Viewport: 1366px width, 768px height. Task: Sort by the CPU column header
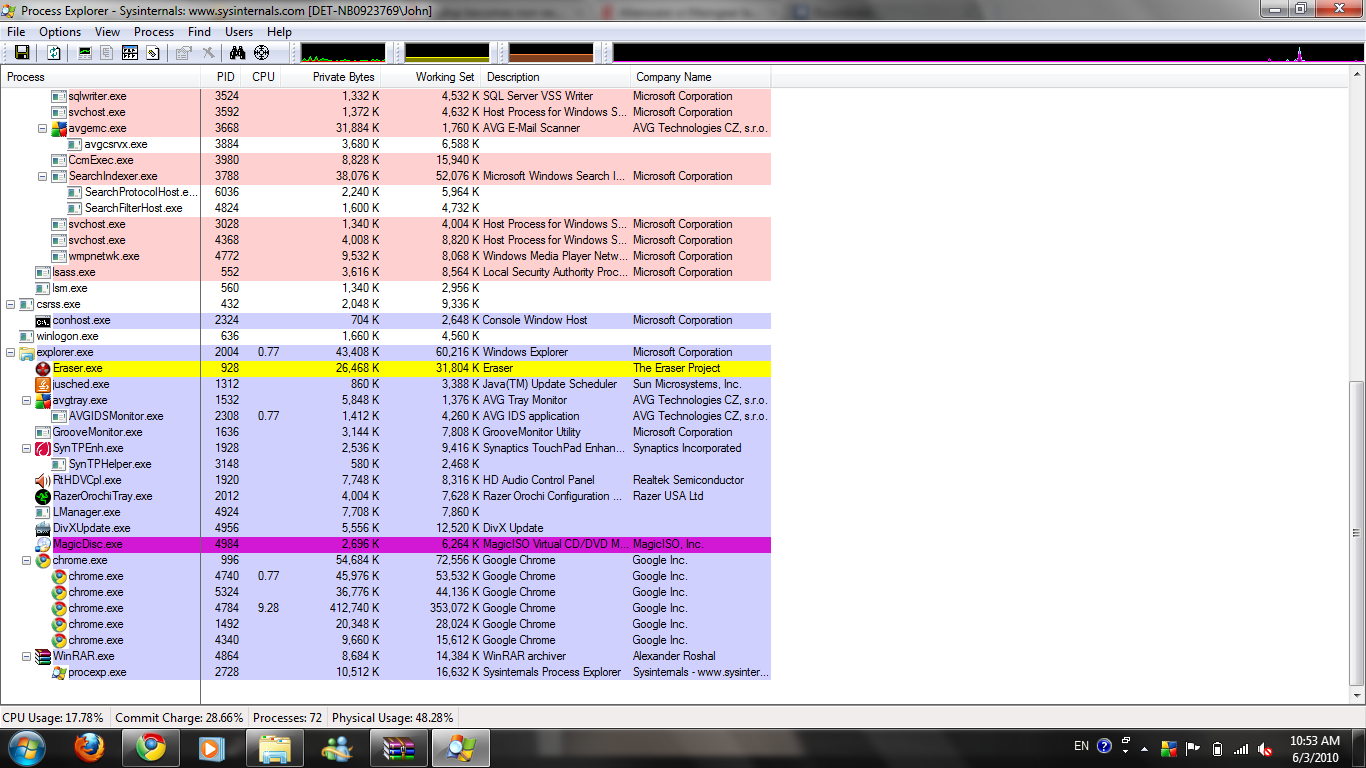click(263, 77)
